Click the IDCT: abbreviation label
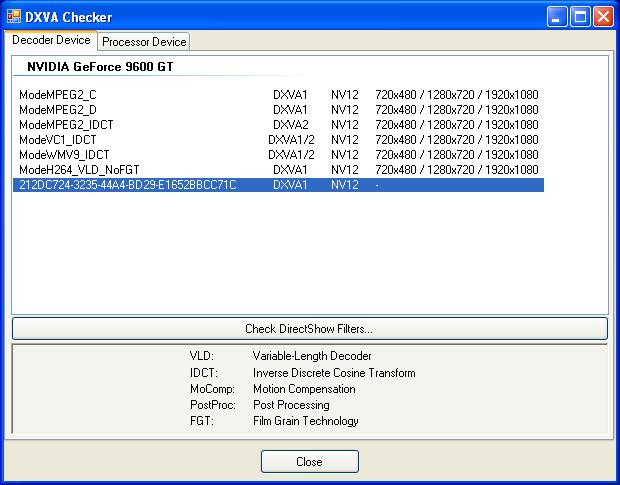This screenshot has height=485, width=620. coord(204,373)
